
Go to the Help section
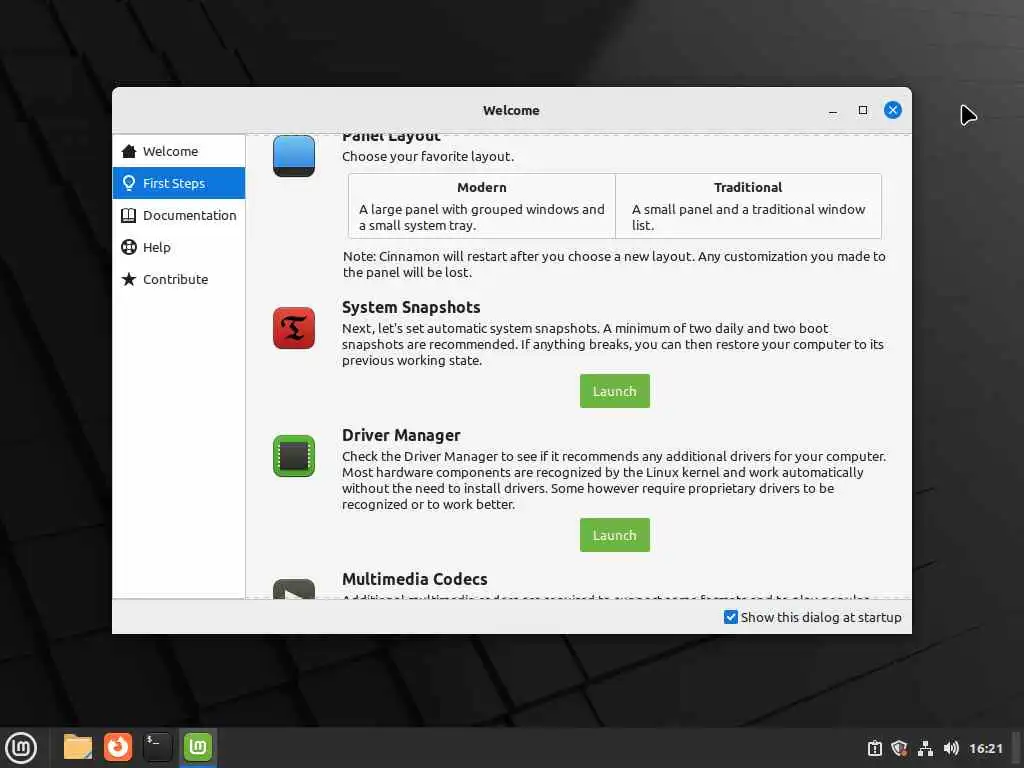(x=178, y=247)
